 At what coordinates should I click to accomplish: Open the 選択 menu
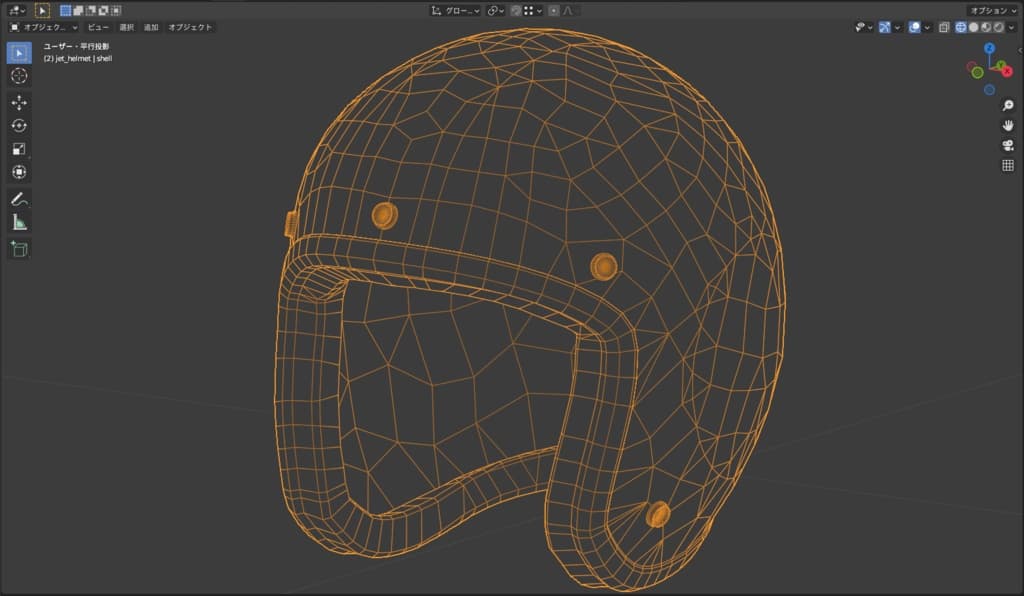click(x=127, y=27)
